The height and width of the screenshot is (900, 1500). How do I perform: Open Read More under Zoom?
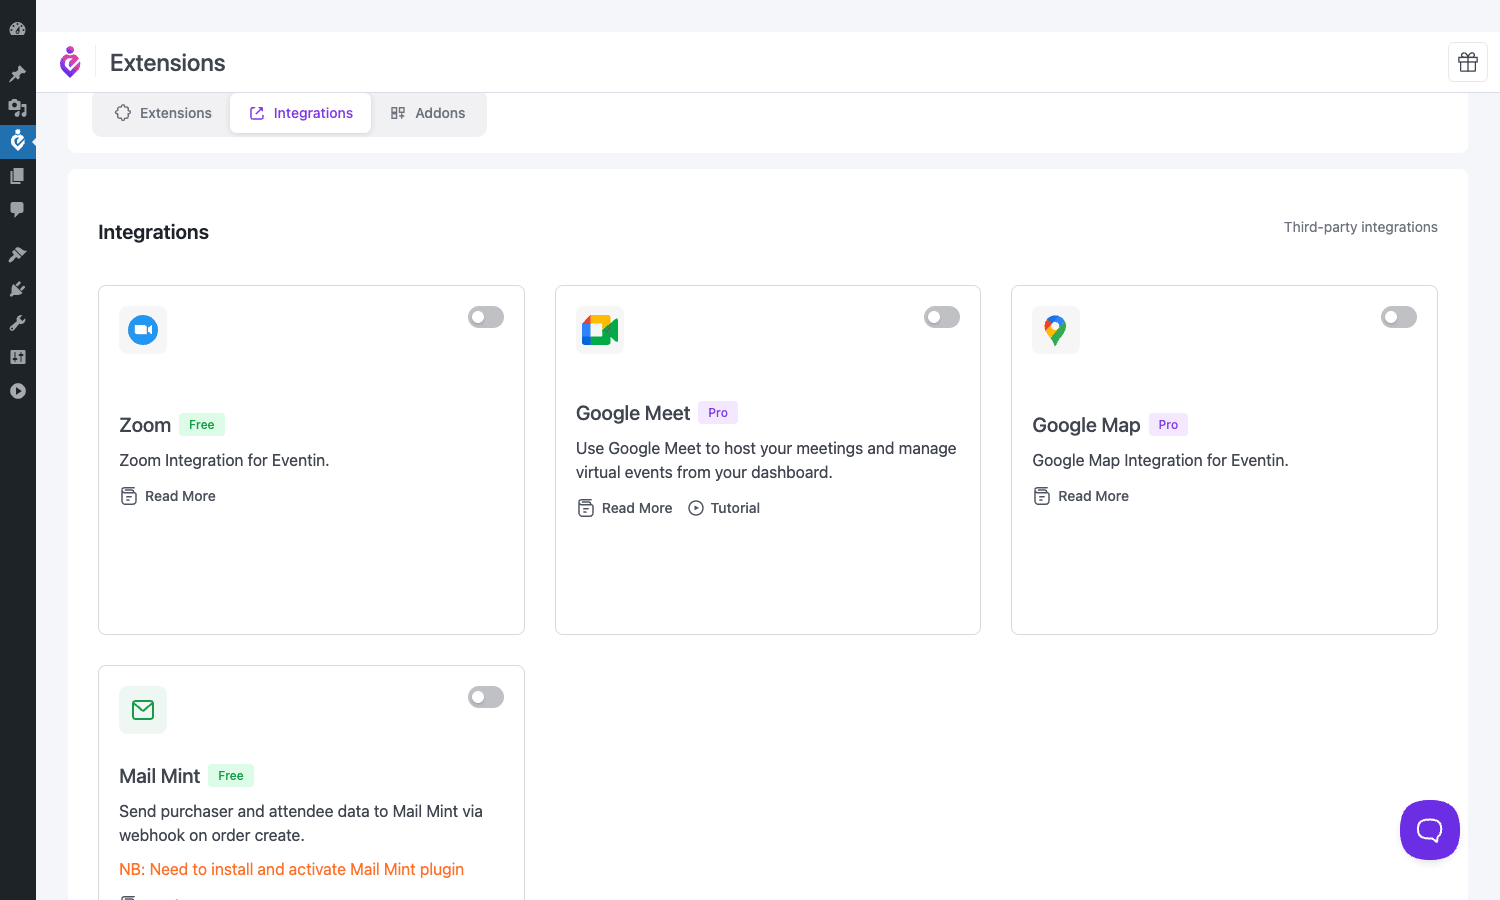click(168, 496)
